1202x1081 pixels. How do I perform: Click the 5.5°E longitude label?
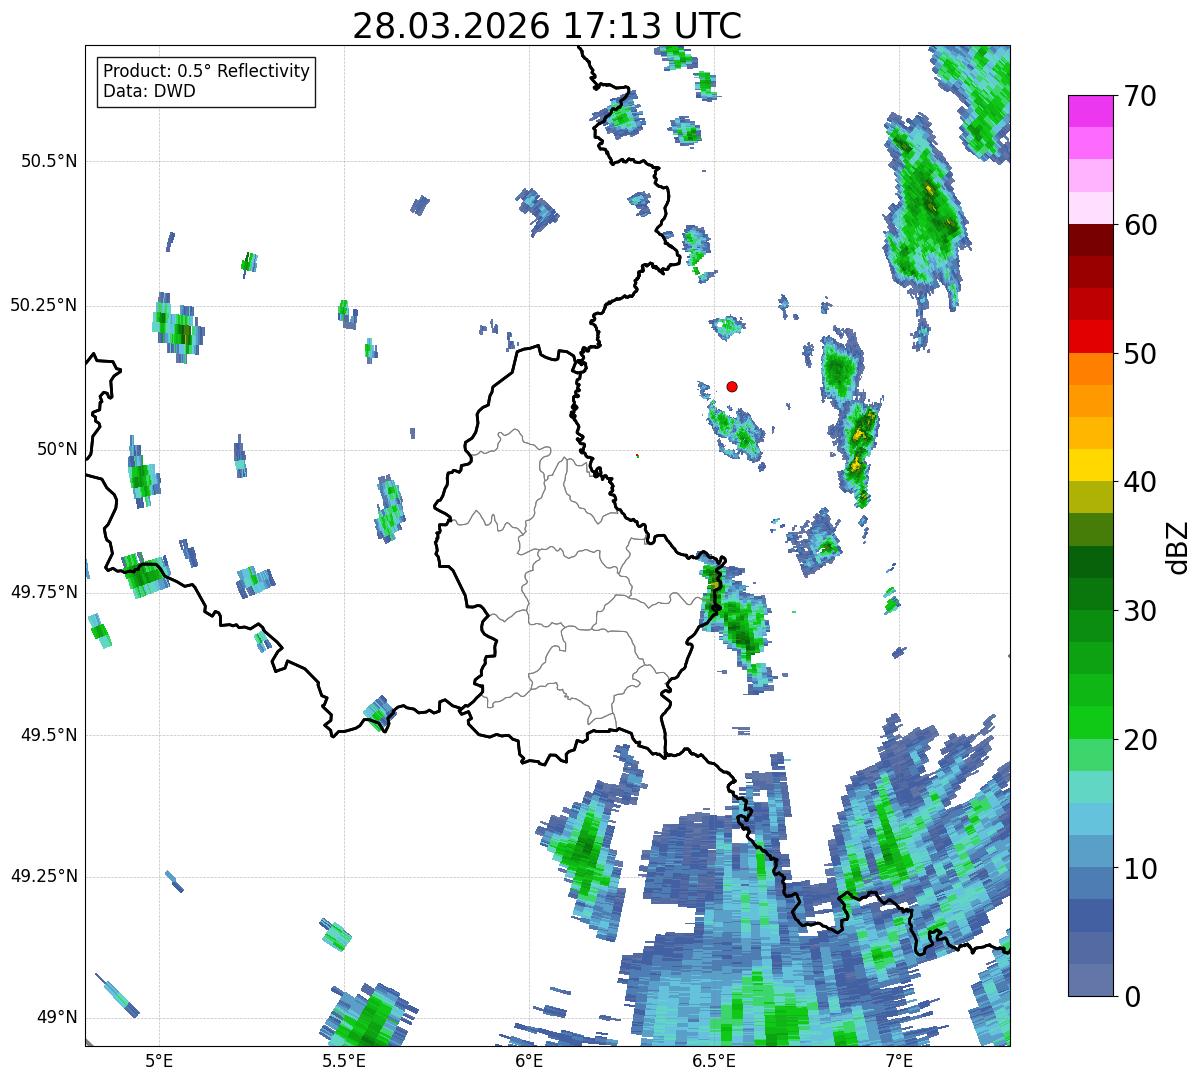pyautogui.click(x=344, y=1060)
